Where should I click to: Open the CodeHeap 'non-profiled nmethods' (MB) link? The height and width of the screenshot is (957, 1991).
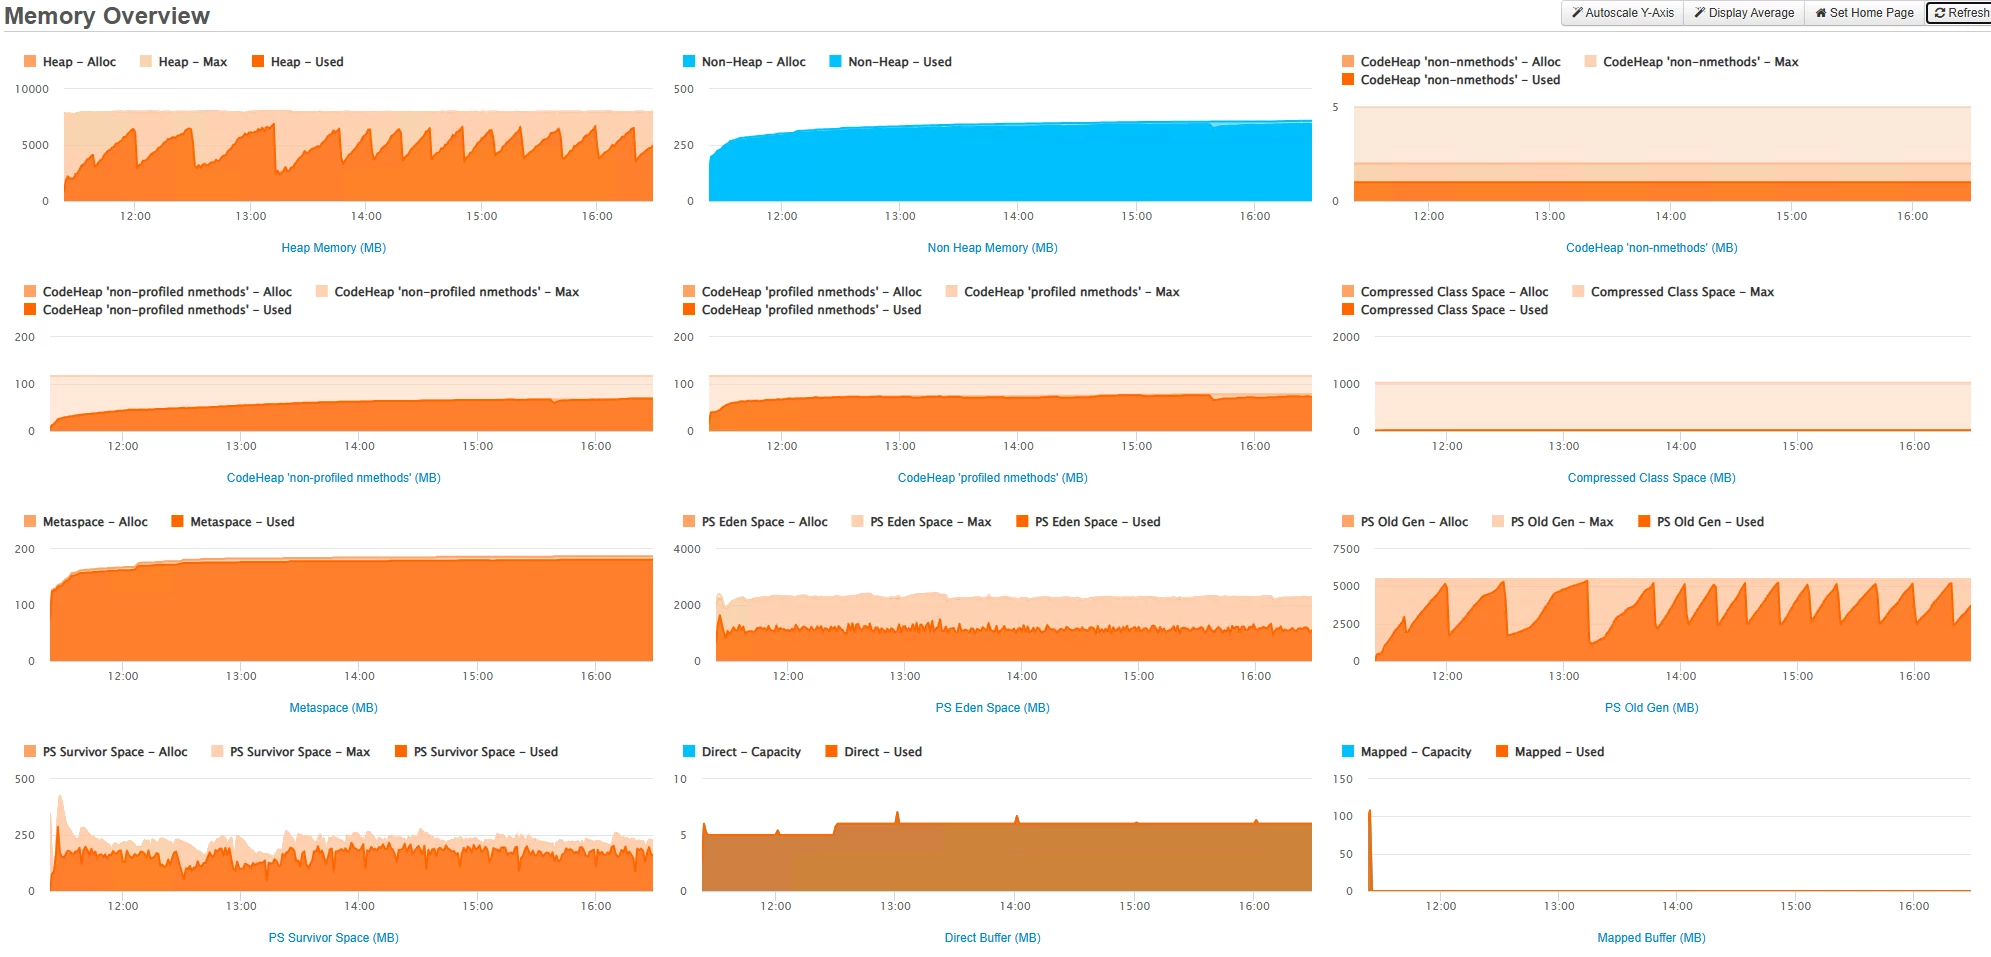coord(333,478)
